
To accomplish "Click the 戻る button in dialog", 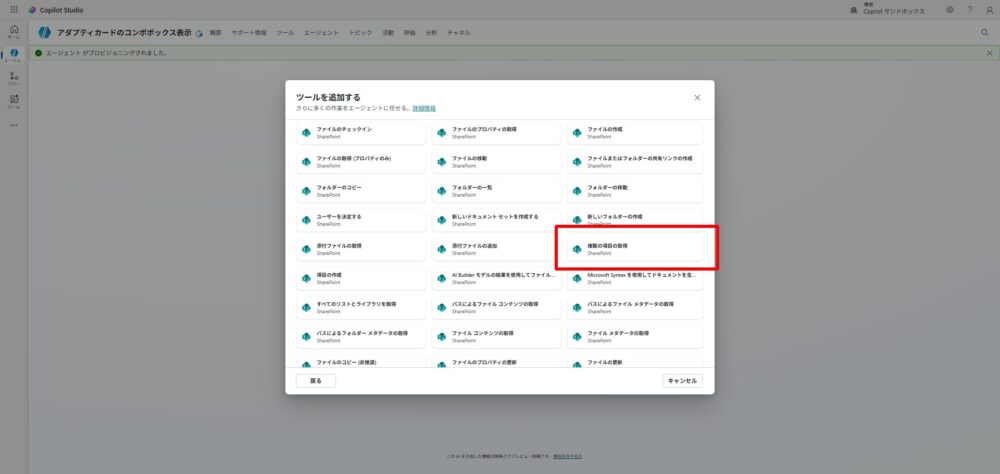I will pos(315,381).
